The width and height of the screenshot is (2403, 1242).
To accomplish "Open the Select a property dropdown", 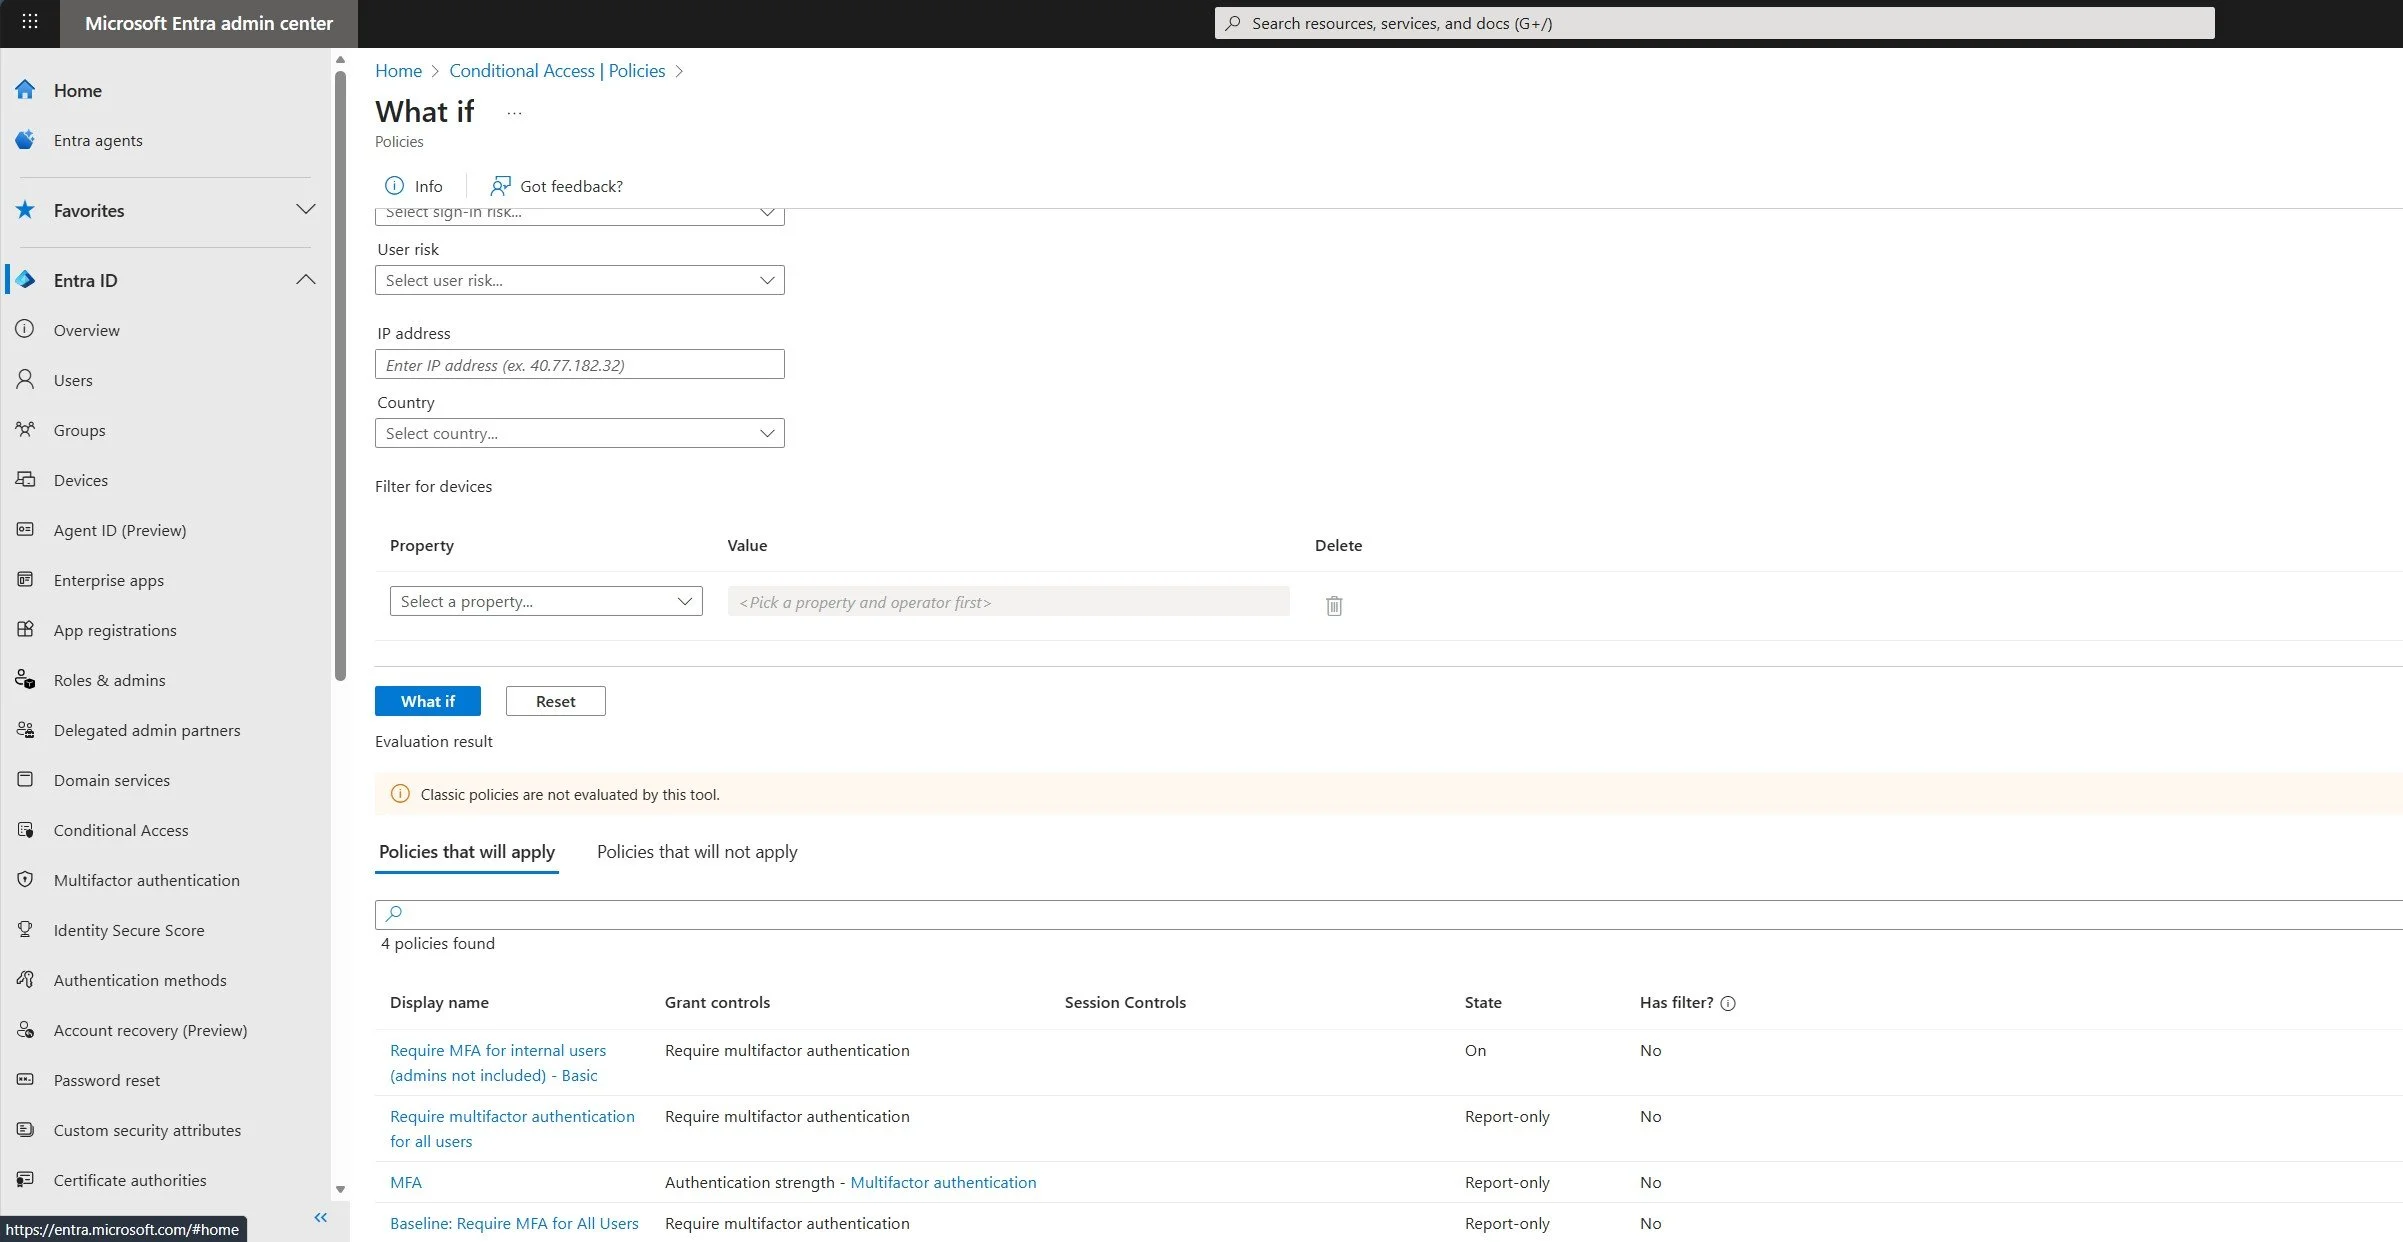I will point(545,601).
